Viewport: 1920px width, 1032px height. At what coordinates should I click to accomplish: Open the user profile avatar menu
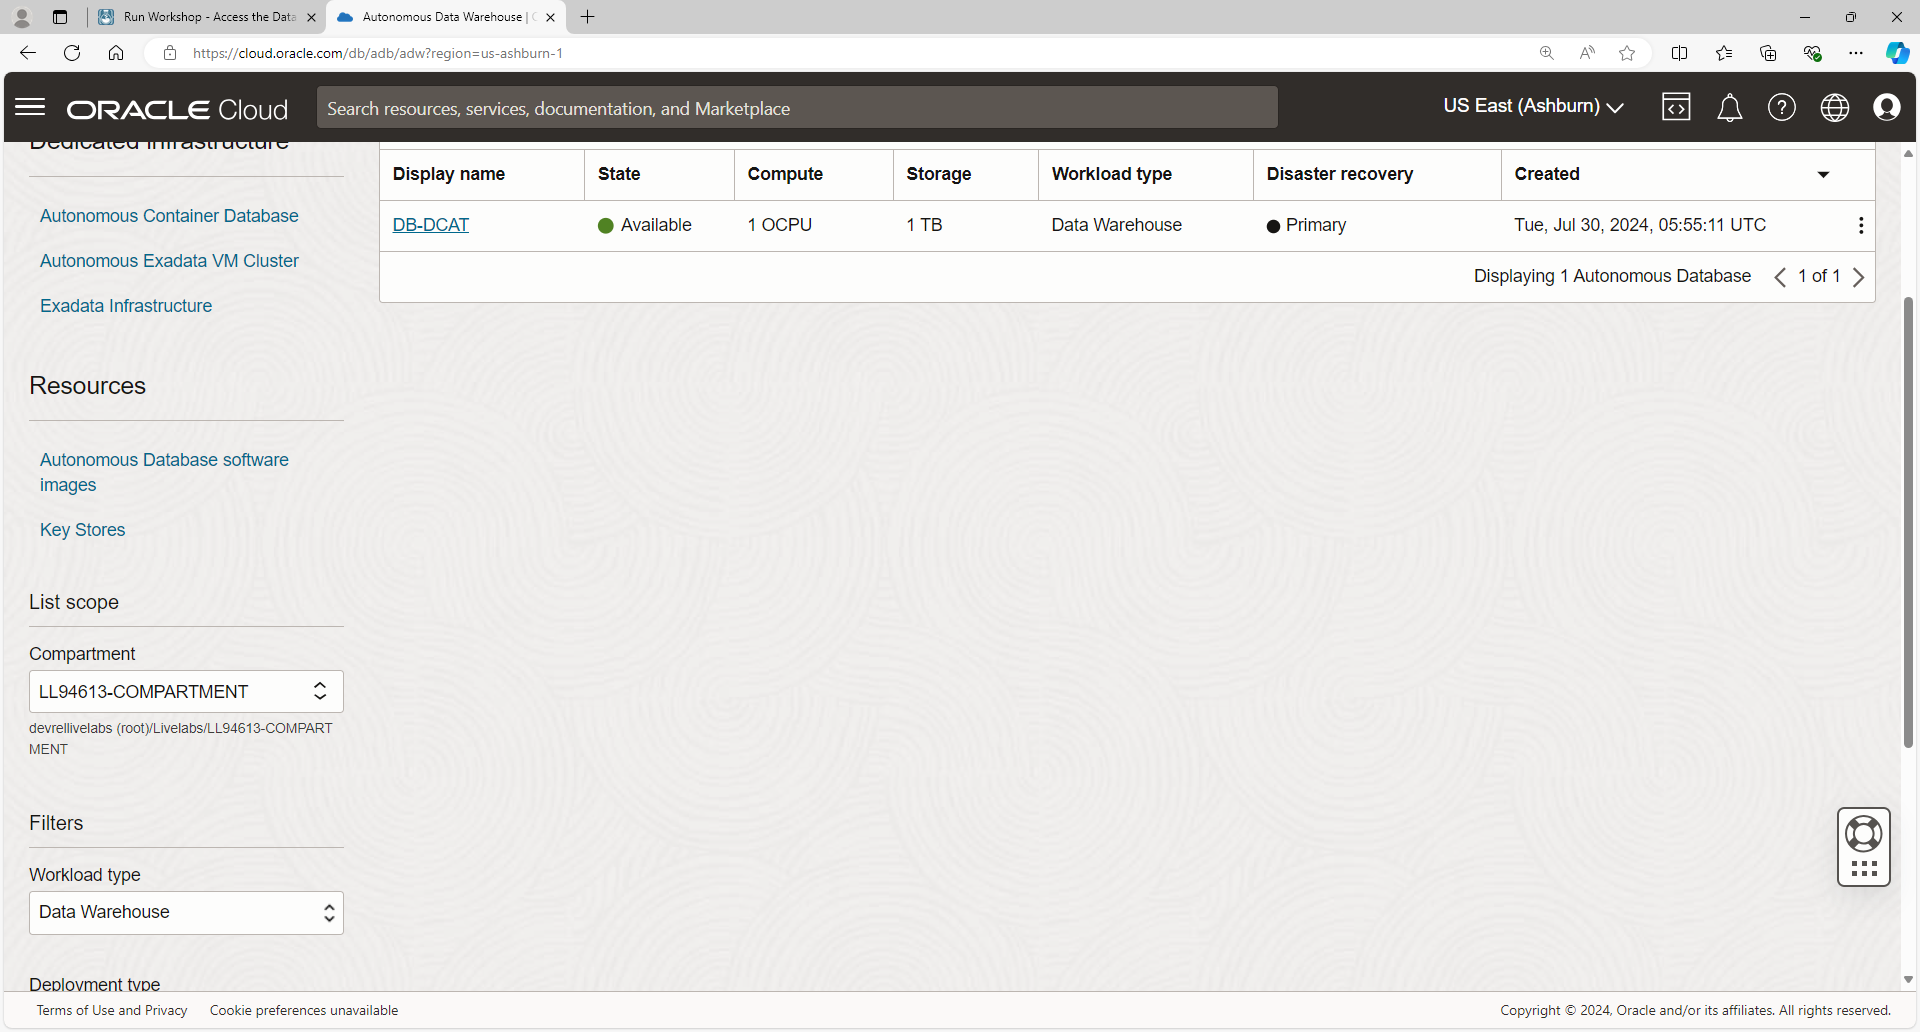point(1886,107)
